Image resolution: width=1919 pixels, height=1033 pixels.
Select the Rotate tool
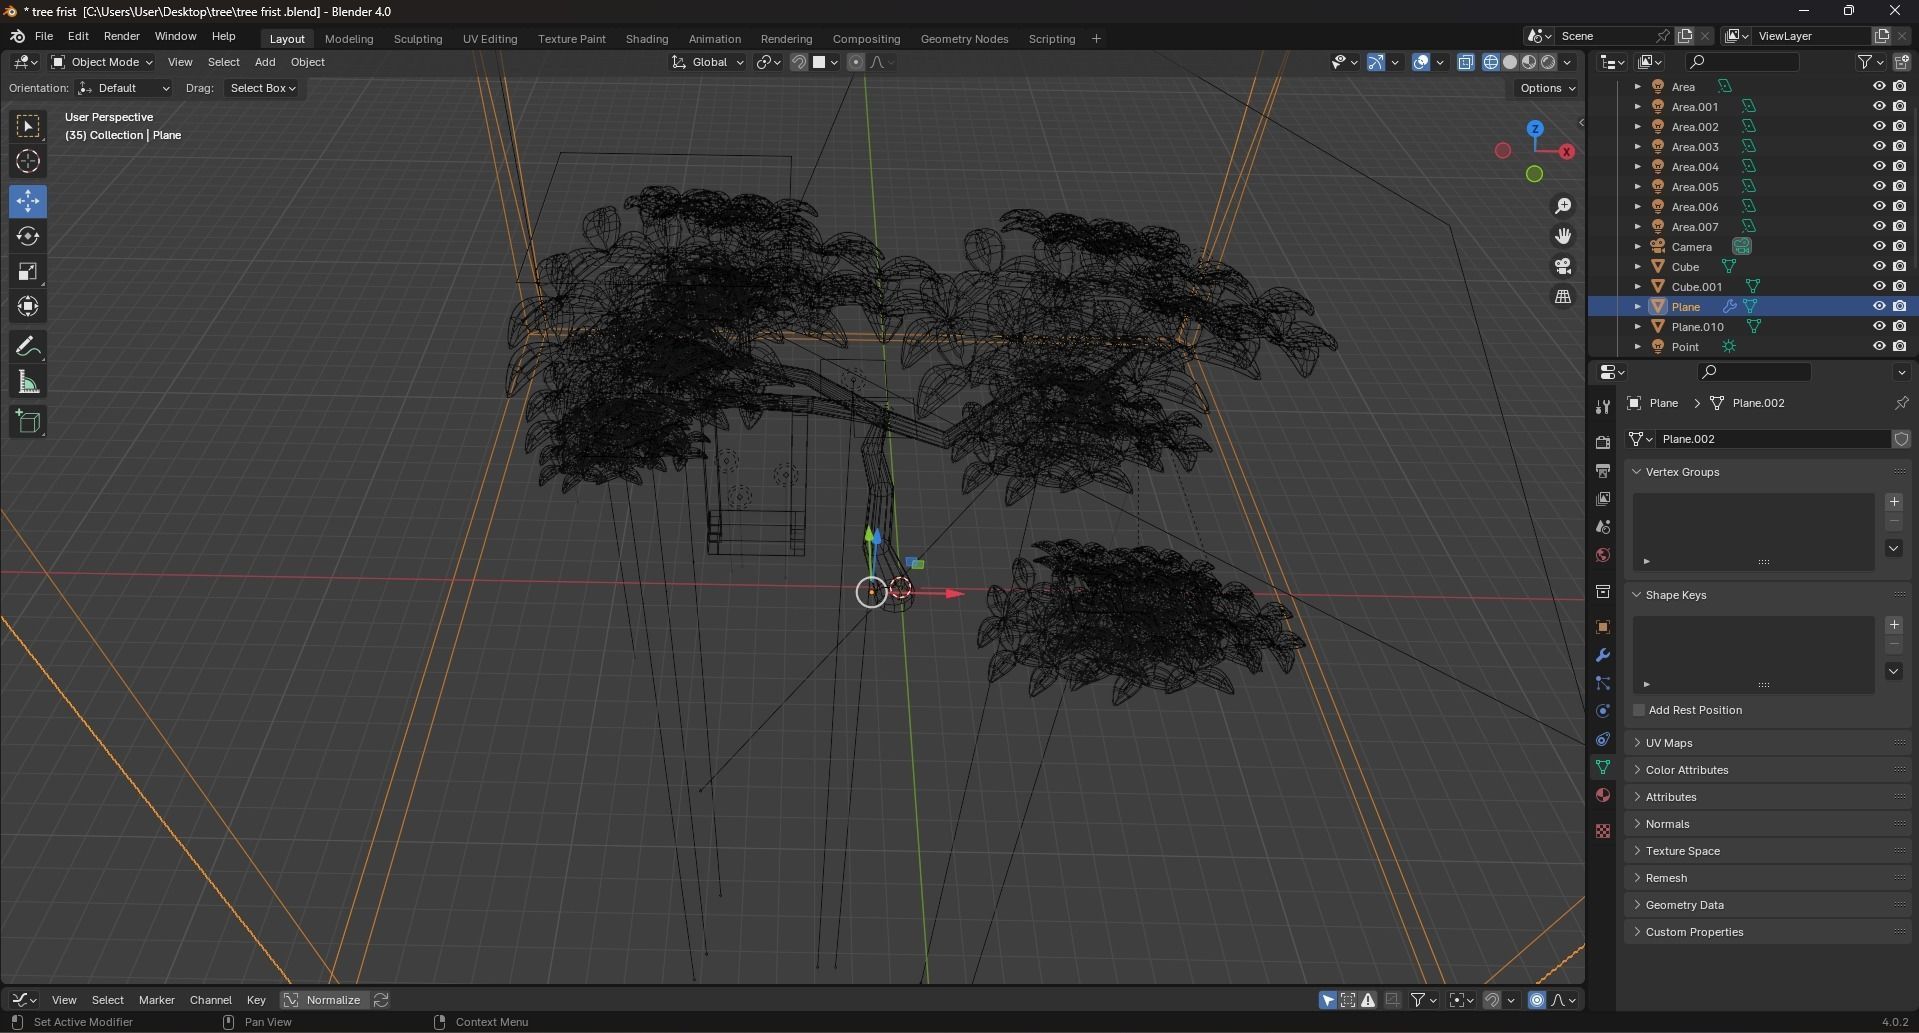click(x=28, y=236)
